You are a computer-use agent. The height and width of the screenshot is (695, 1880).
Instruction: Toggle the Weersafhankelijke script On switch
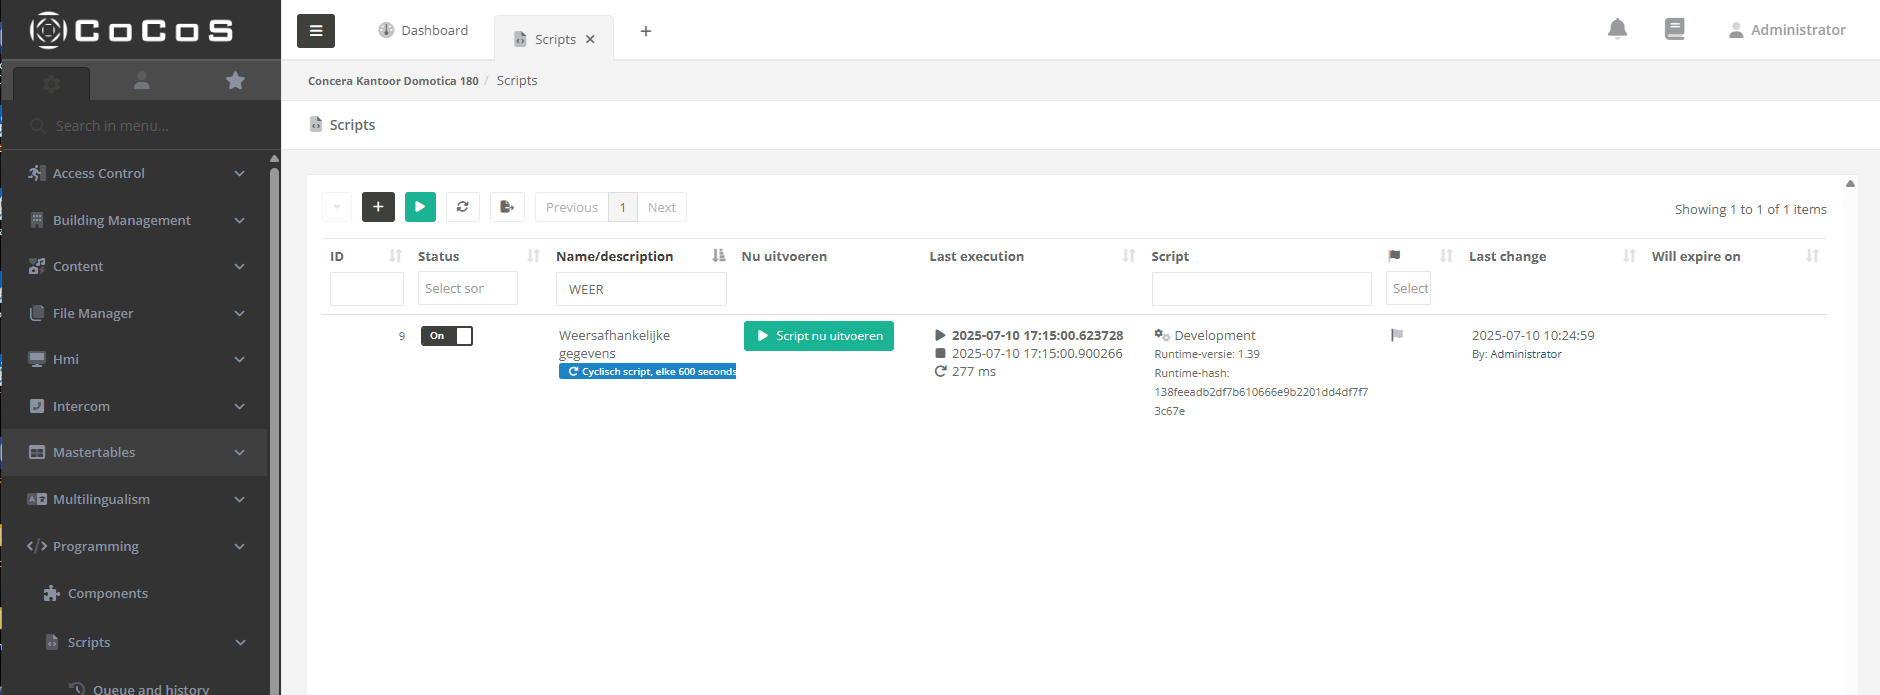[x=446, y=336]
